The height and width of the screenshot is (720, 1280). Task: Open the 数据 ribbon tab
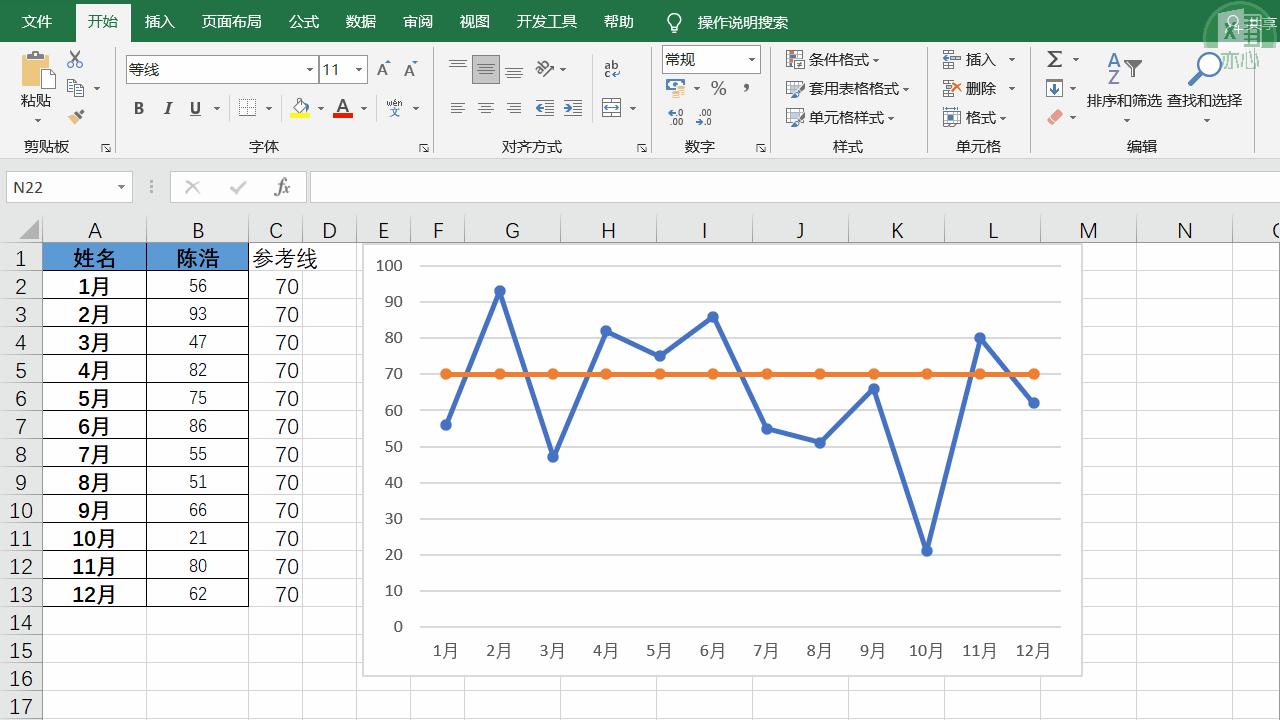click(360, 21)
